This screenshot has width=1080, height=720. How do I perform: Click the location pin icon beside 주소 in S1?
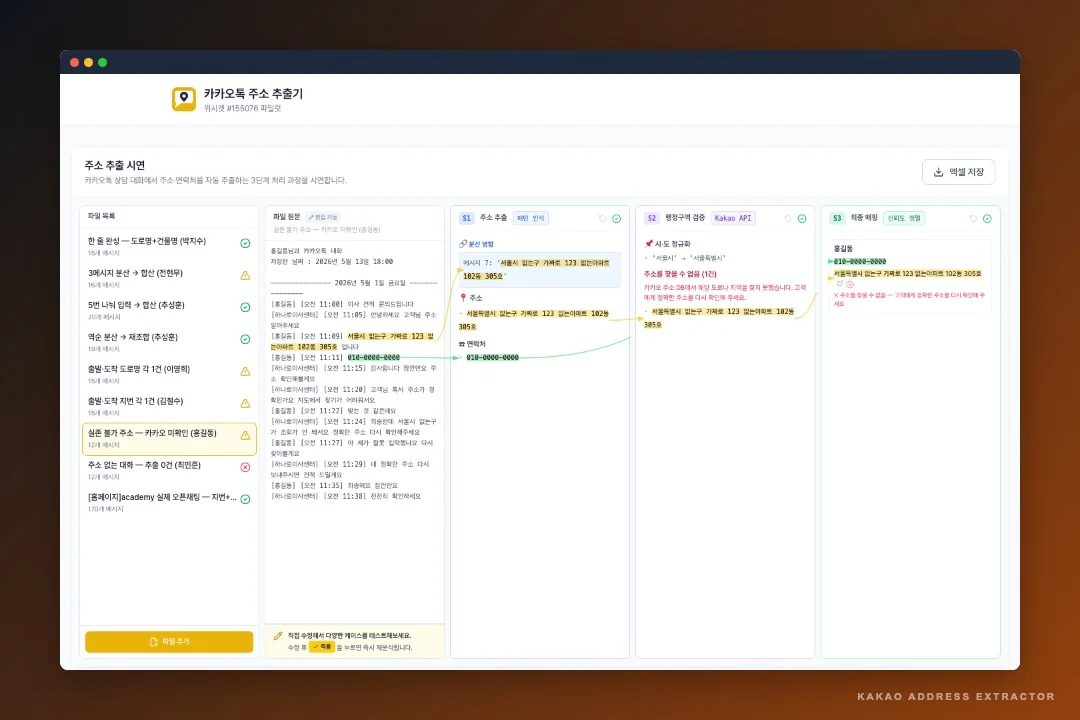click(x=463, y=298)
